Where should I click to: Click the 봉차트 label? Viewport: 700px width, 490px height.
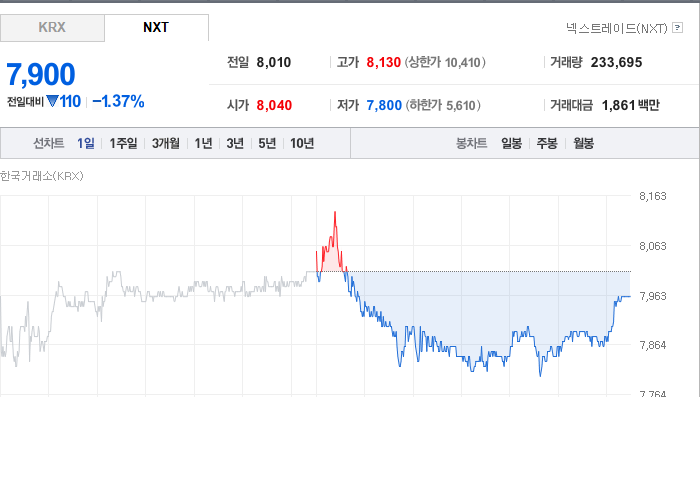471,143
